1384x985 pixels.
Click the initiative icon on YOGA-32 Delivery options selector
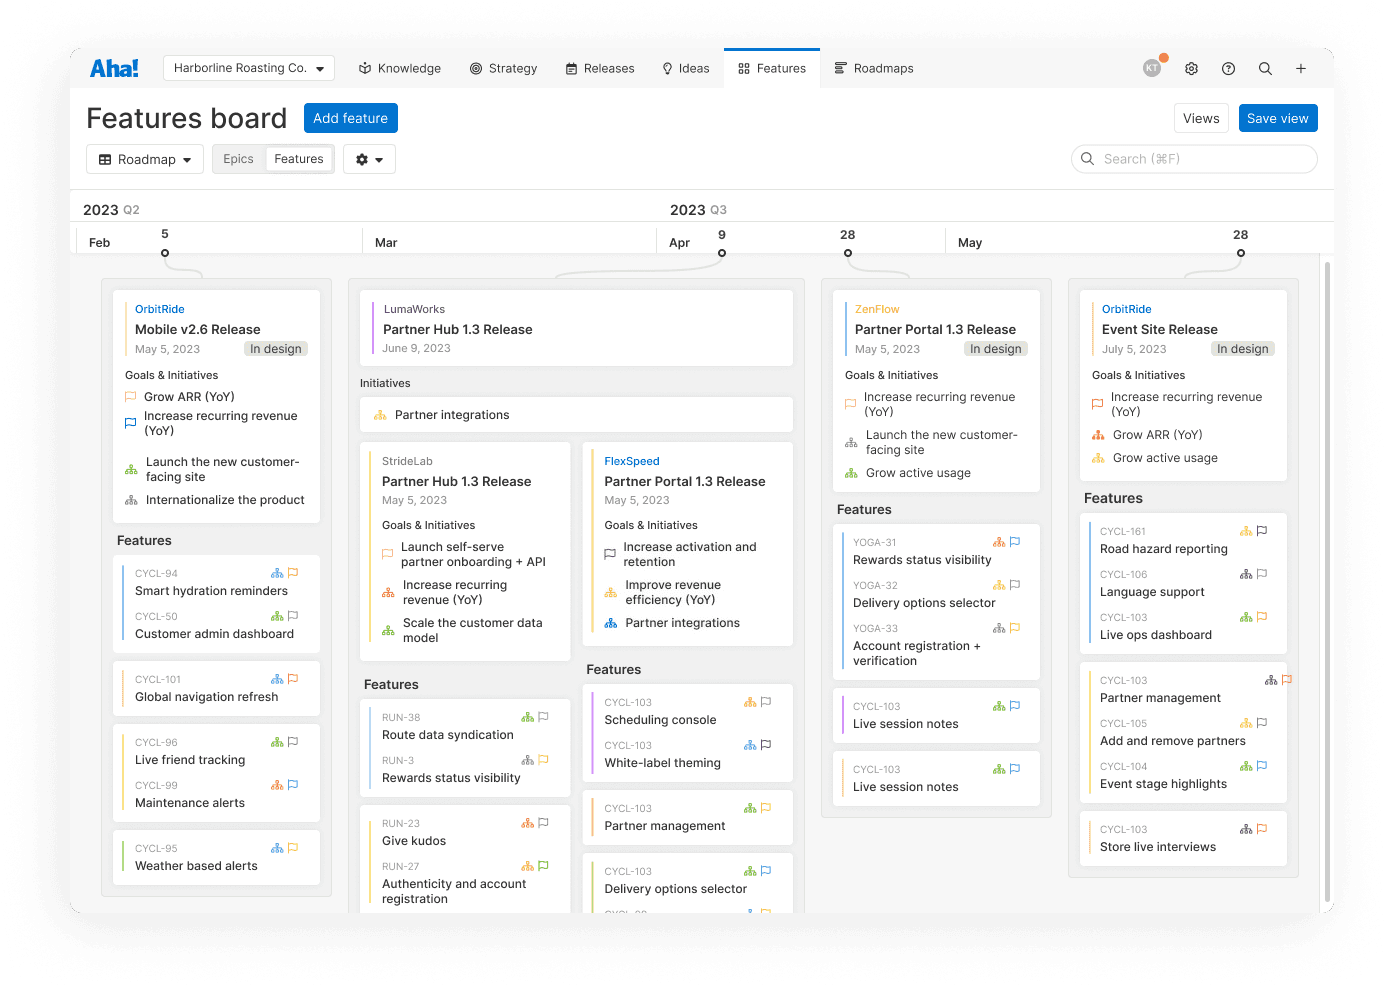click(x=999, y=585)
